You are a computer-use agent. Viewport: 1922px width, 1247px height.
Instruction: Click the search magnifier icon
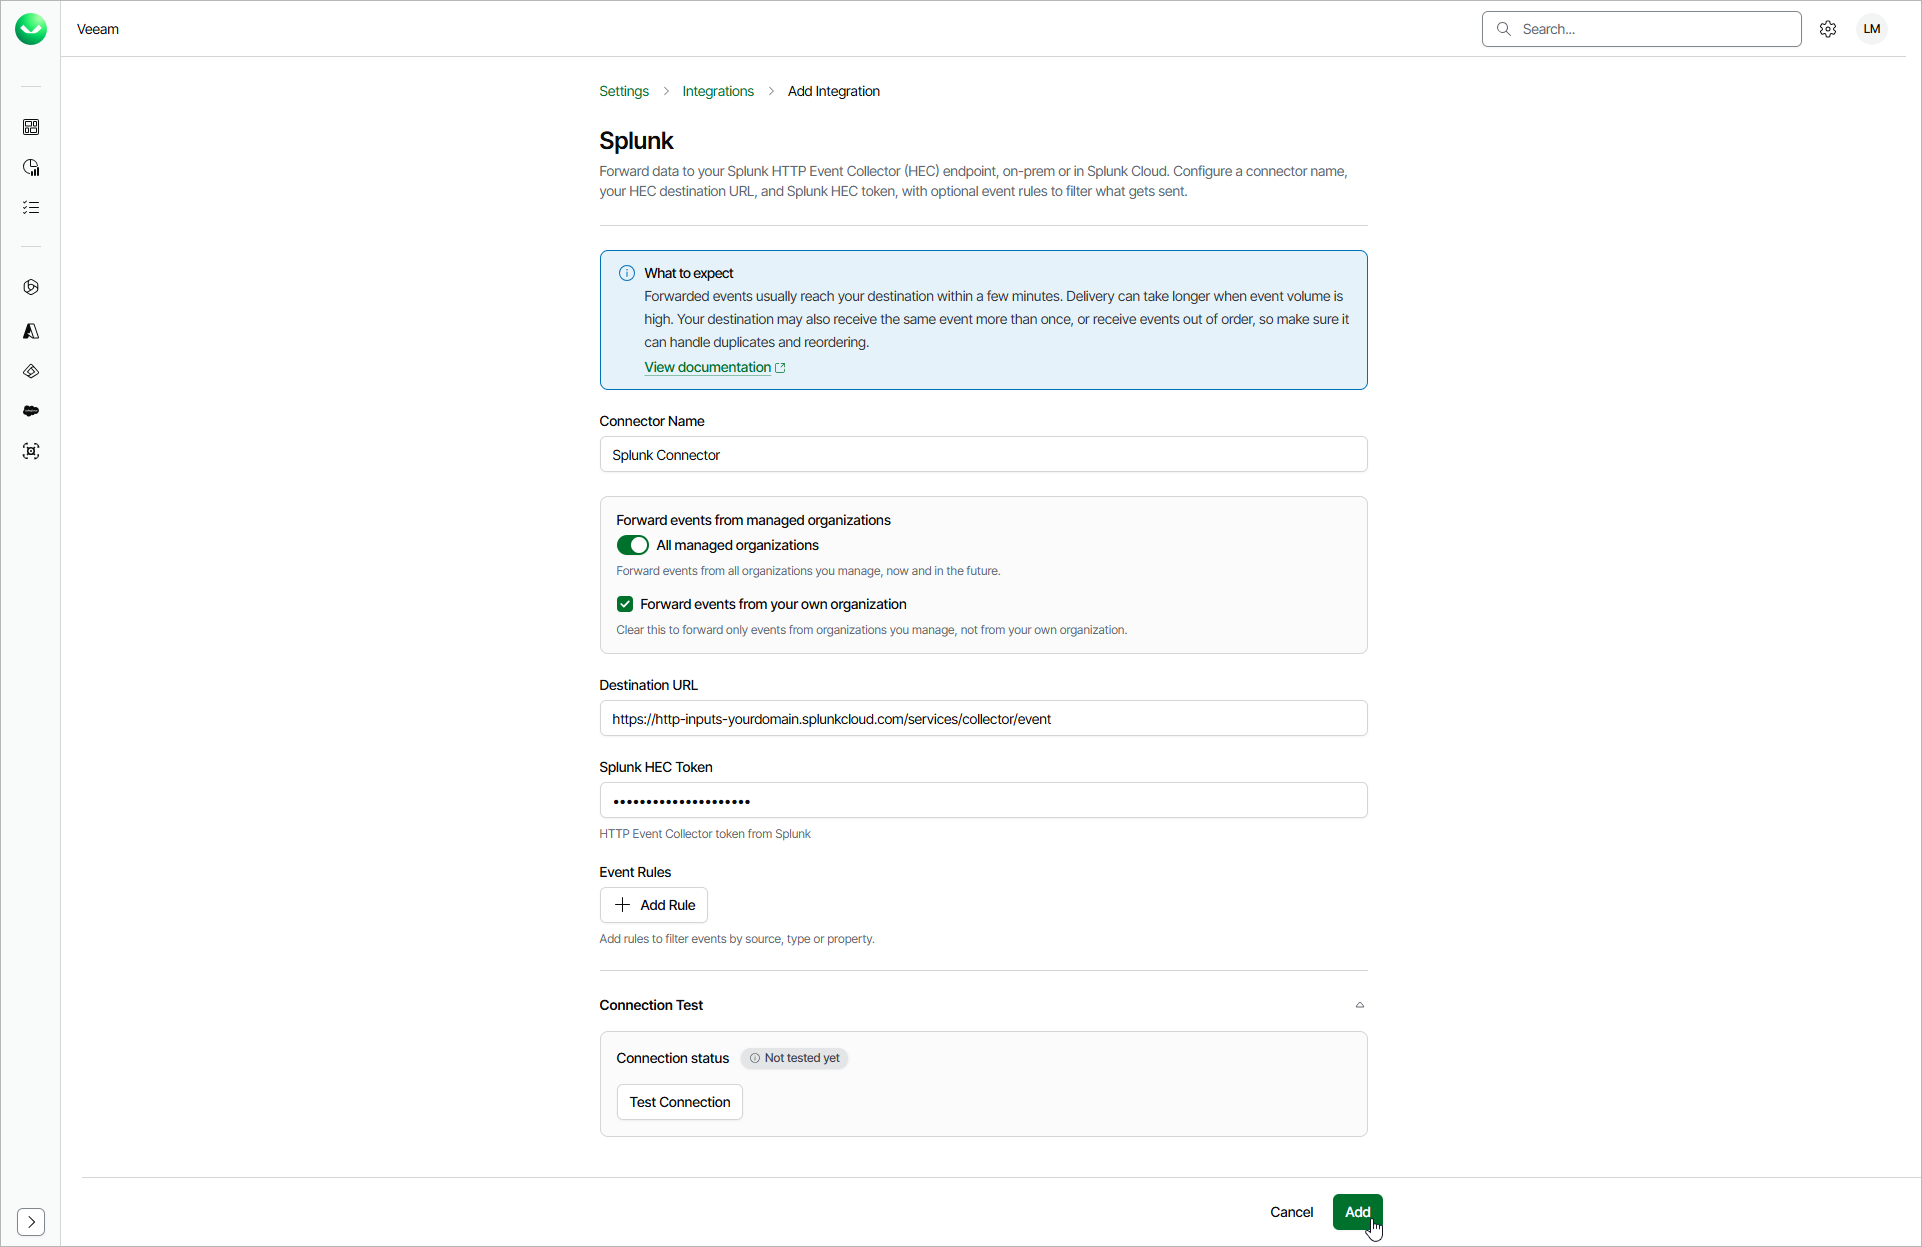pyautogui.click(x=1503, y=29)
